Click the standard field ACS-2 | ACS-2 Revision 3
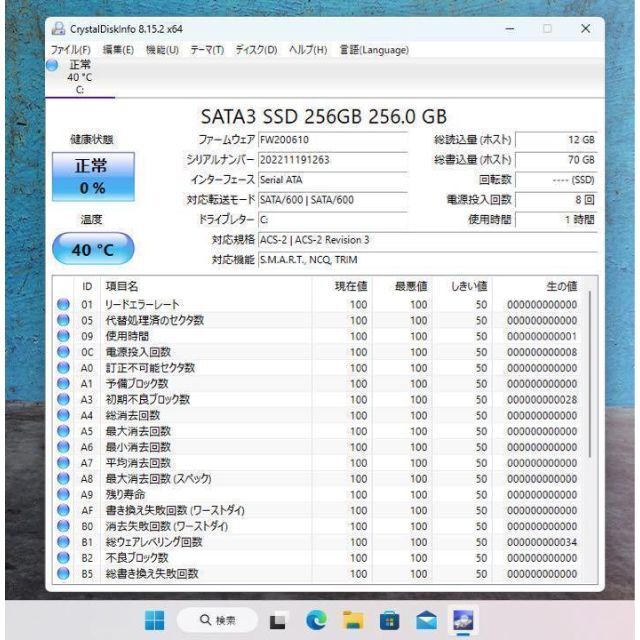The height and width of the screenshot is (640, 640). [428, 240]
